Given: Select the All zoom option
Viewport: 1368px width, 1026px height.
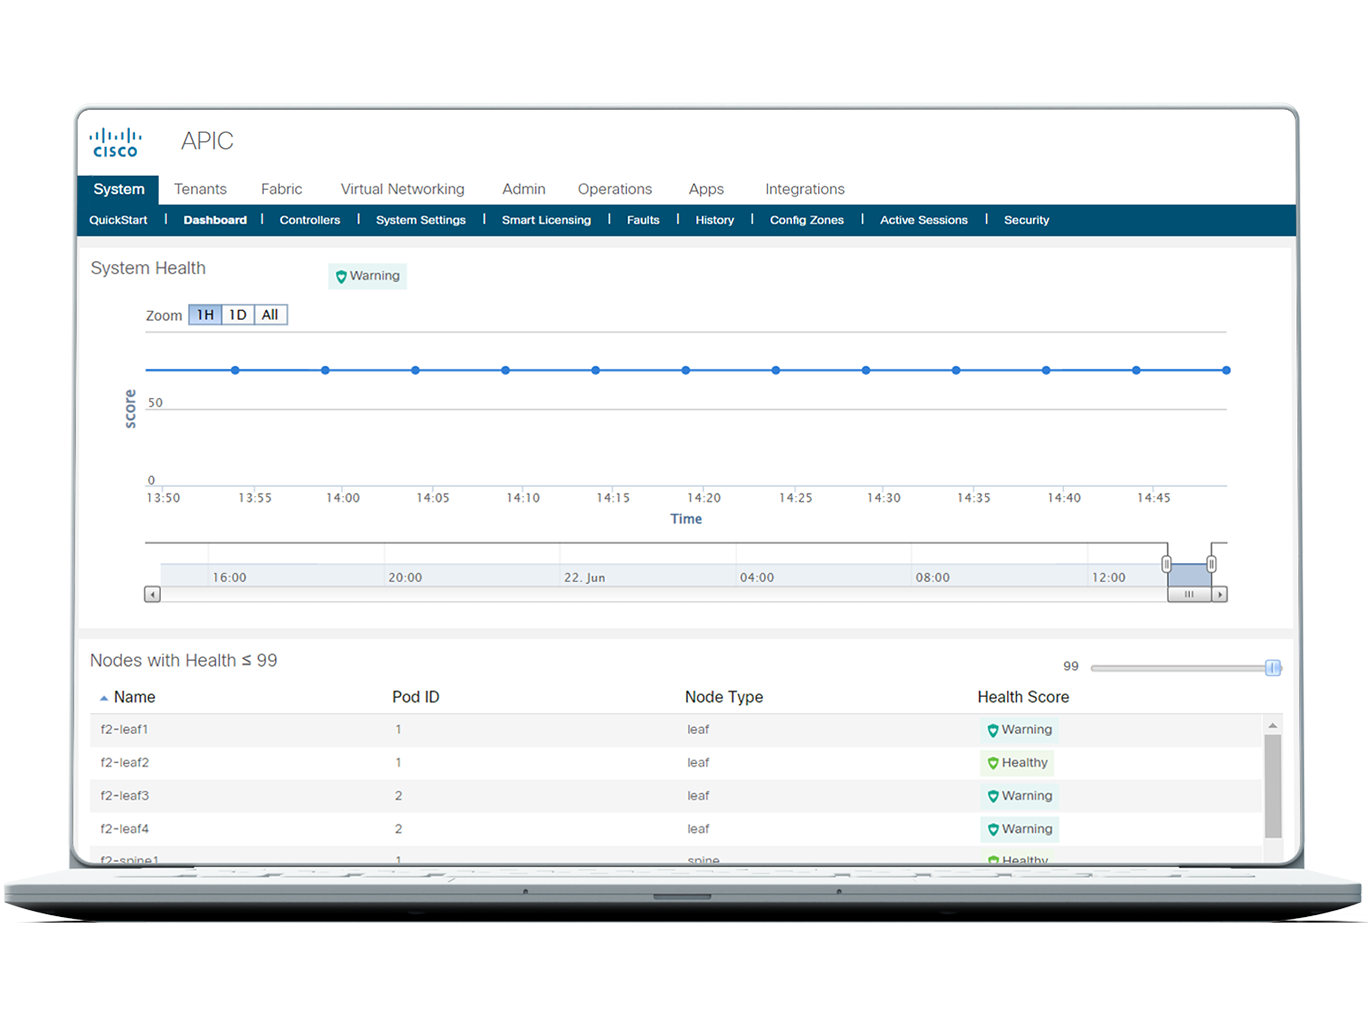Looking at the screenshot, I should coord(269,314).
